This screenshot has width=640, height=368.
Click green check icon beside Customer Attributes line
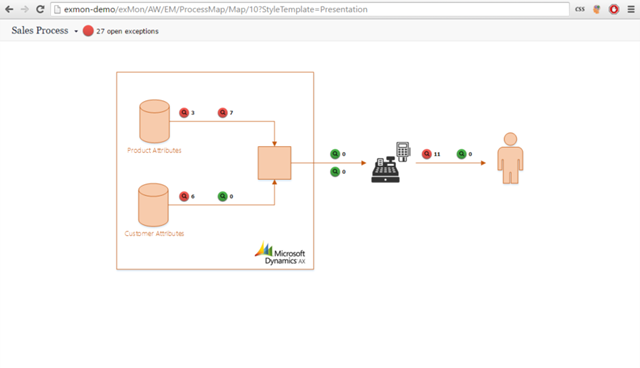point(222,196)
